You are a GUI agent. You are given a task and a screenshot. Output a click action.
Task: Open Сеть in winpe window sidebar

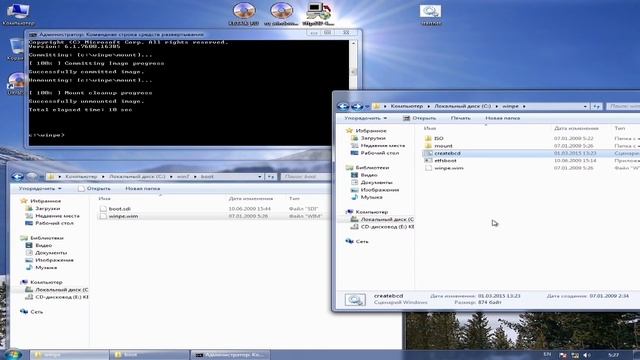pyautogui.click(x=362, y=242)
